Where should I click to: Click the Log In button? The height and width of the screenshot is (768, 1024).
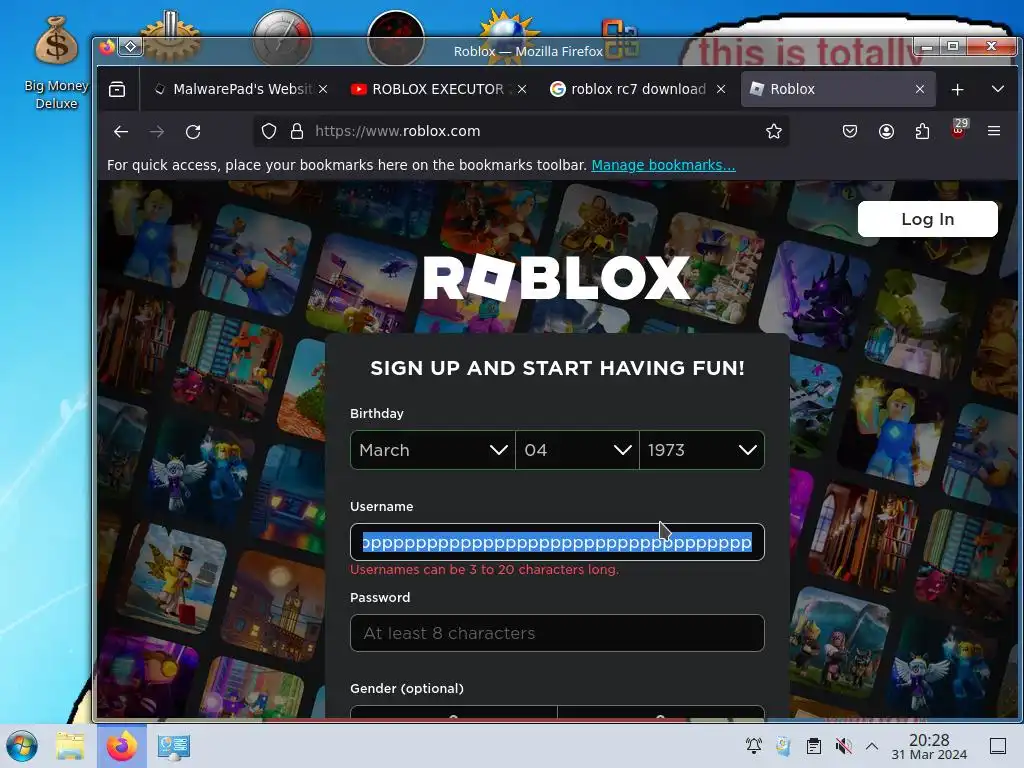(927, 219)
